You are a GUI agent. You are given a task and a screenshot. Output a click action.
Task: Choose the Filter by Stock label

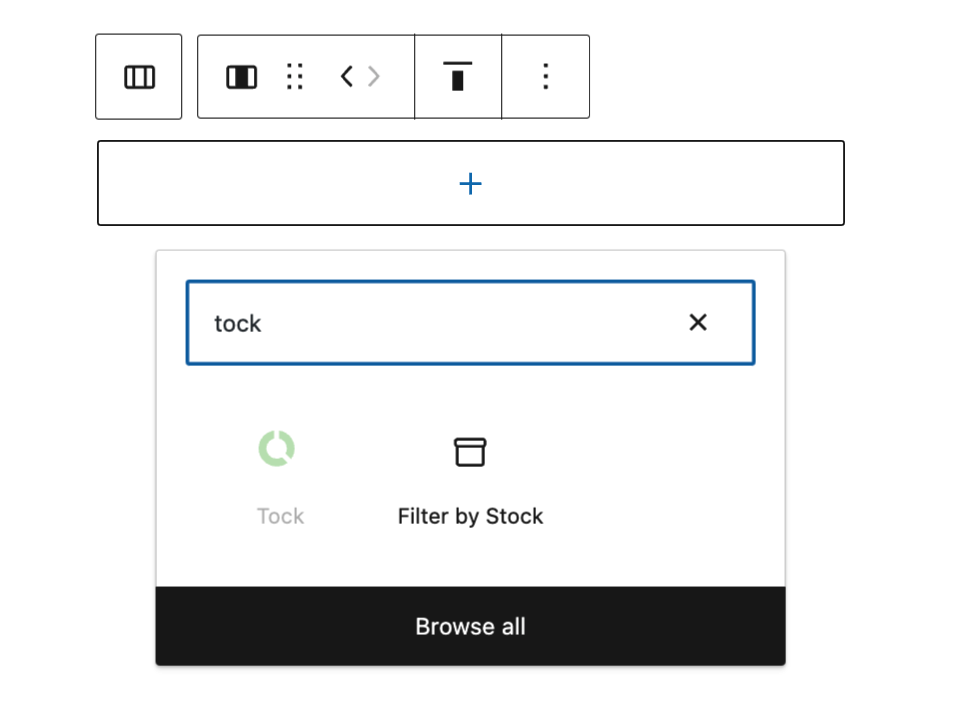(x=470, y=516)
